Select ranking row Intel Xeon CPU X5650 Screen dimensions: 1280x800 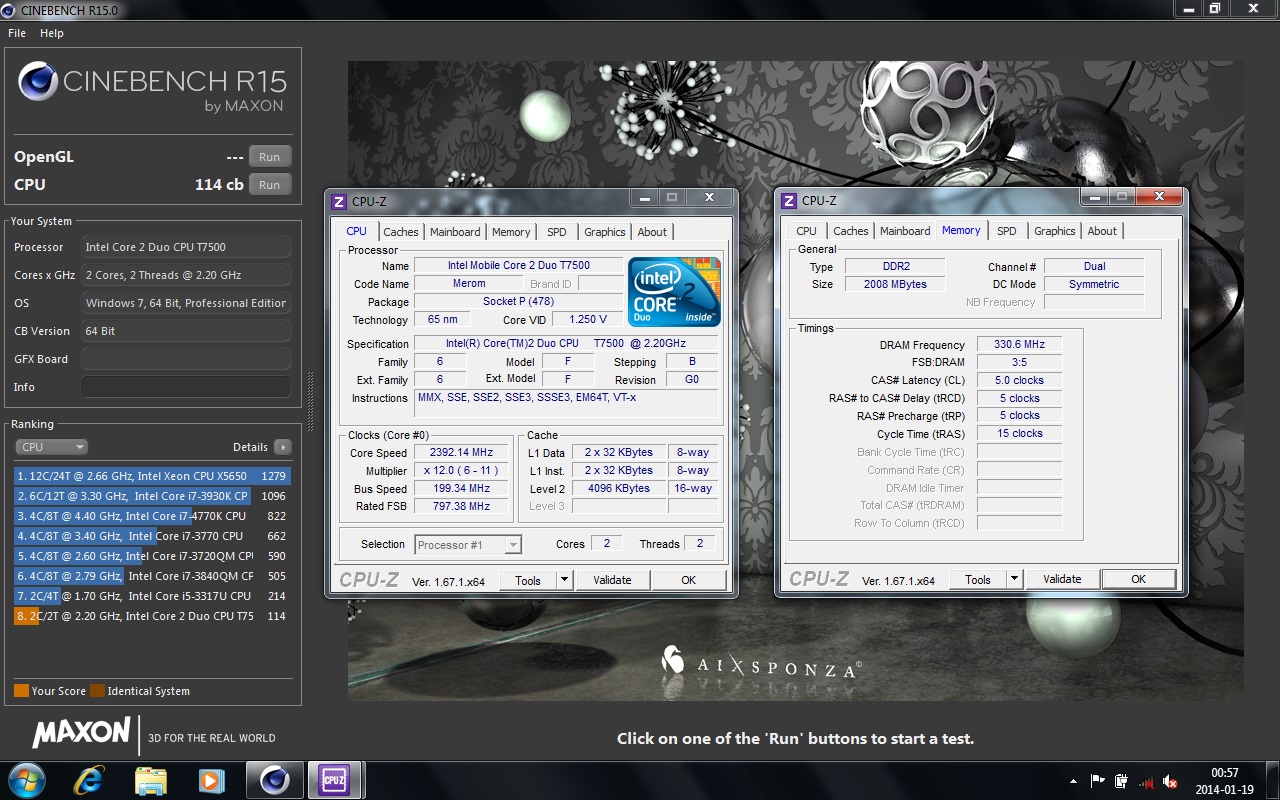[x=152, y=476]
